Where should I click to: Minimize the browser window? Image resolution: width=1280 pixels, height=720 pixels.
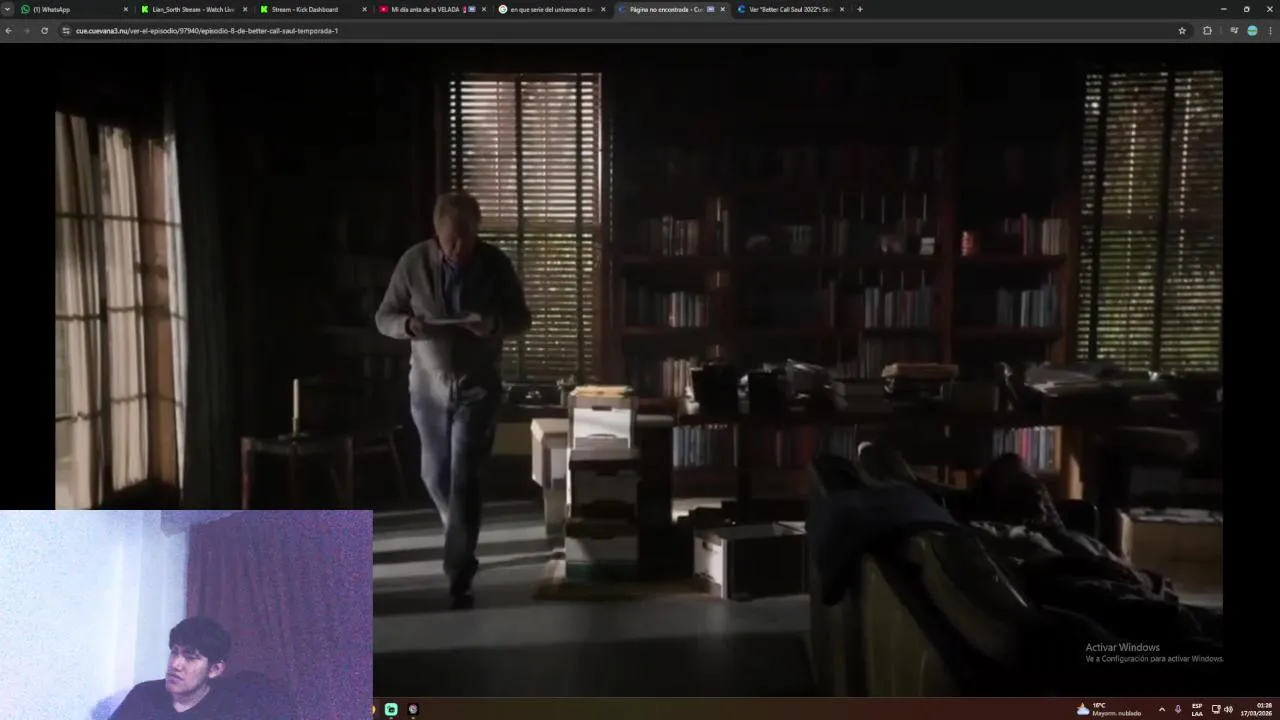coord(1223,9)
